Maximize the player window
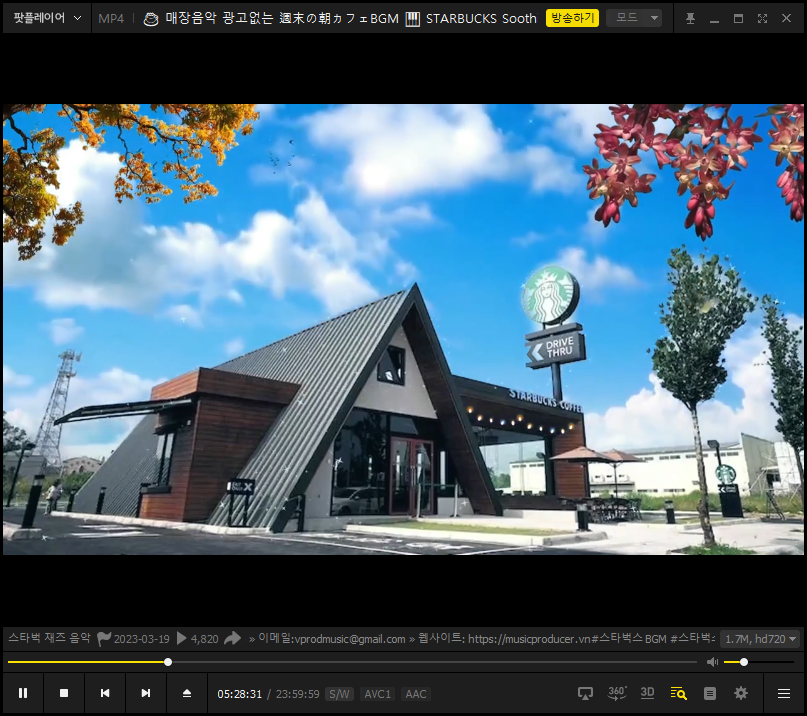 [738, 19]
